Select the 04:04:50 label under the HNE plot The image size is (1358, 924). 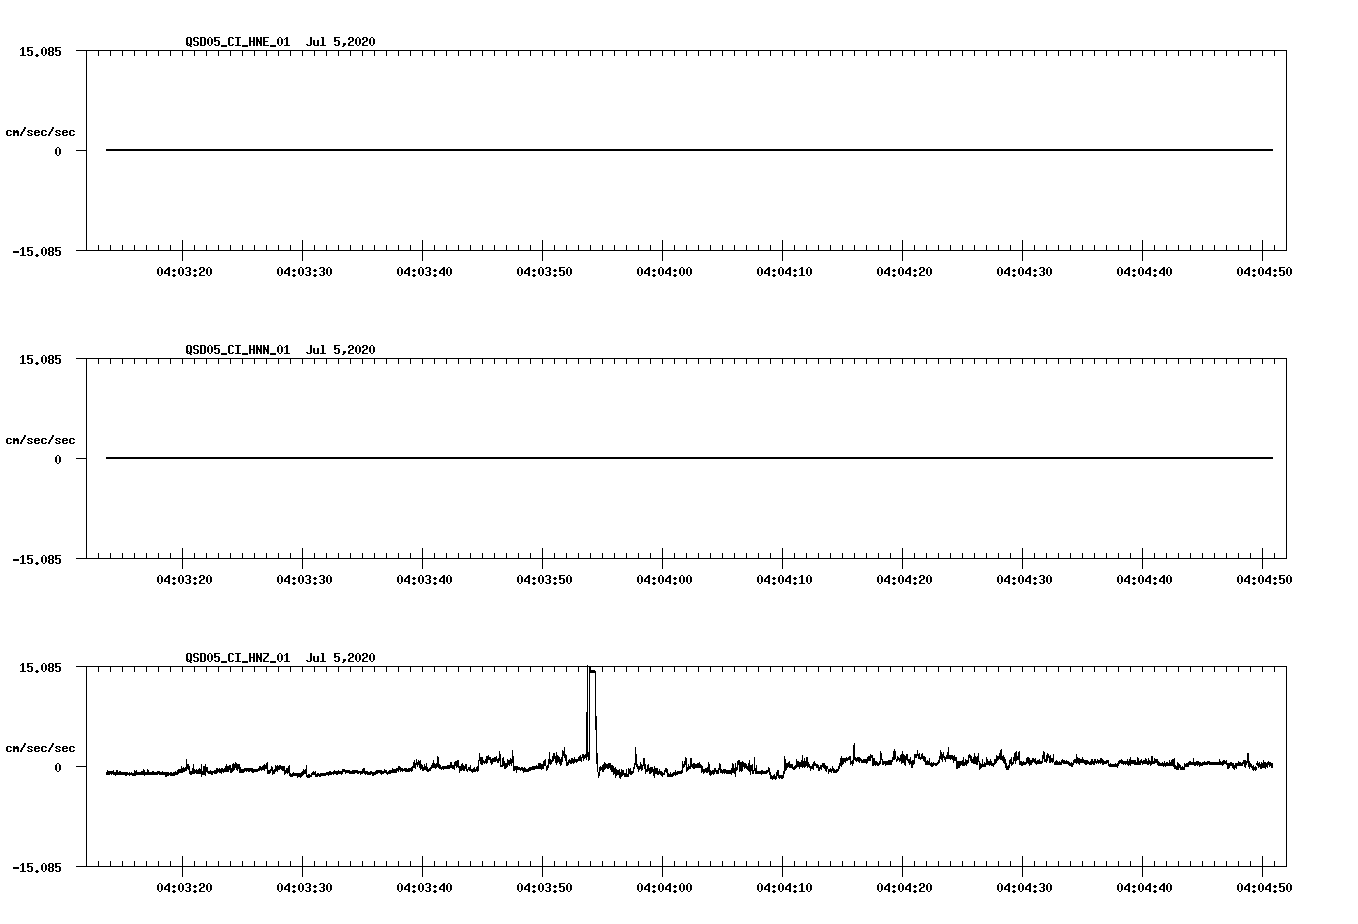coord(1264,271)
